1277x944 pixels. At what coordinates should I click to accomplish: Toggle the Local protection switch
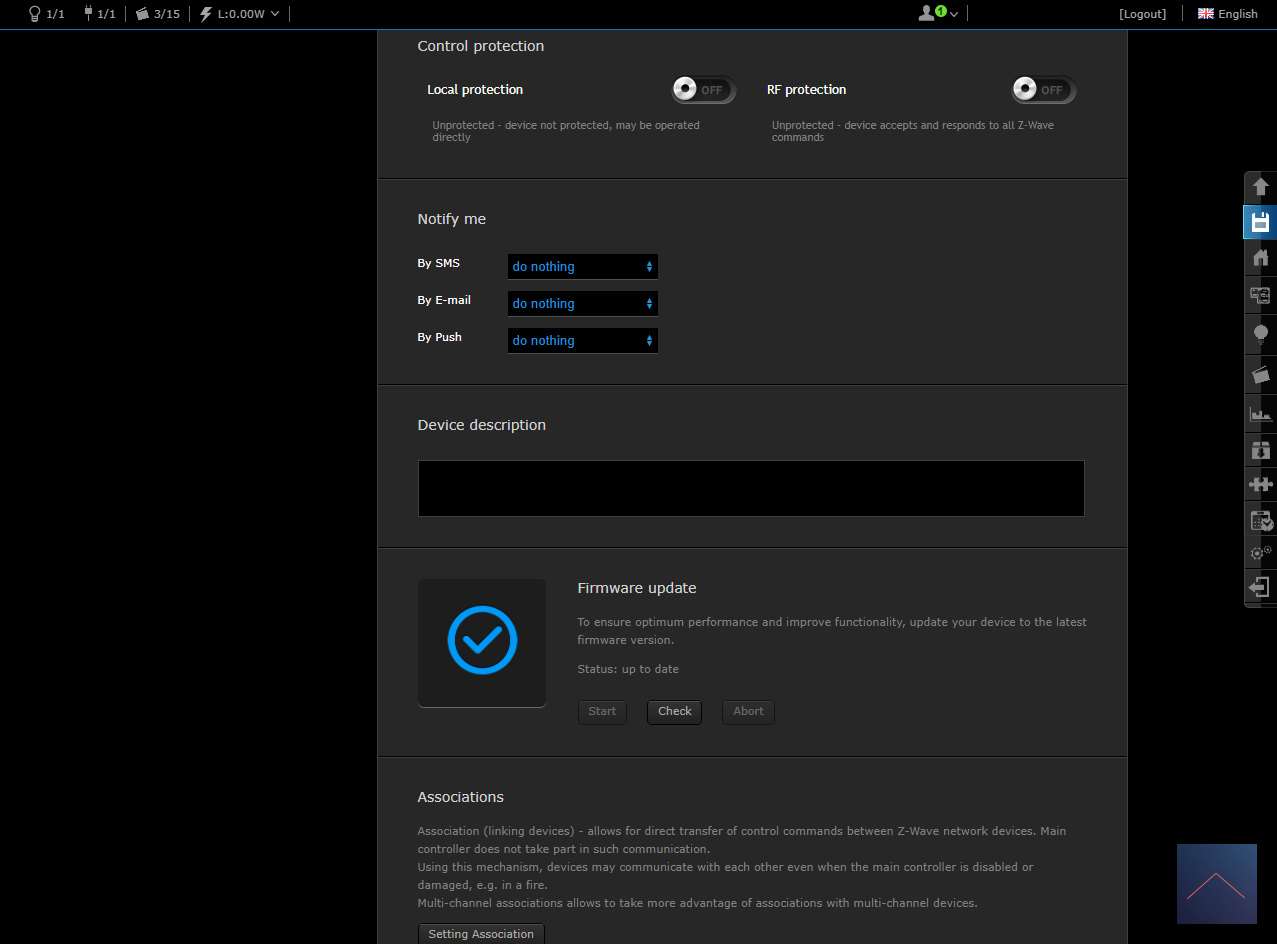703,90
